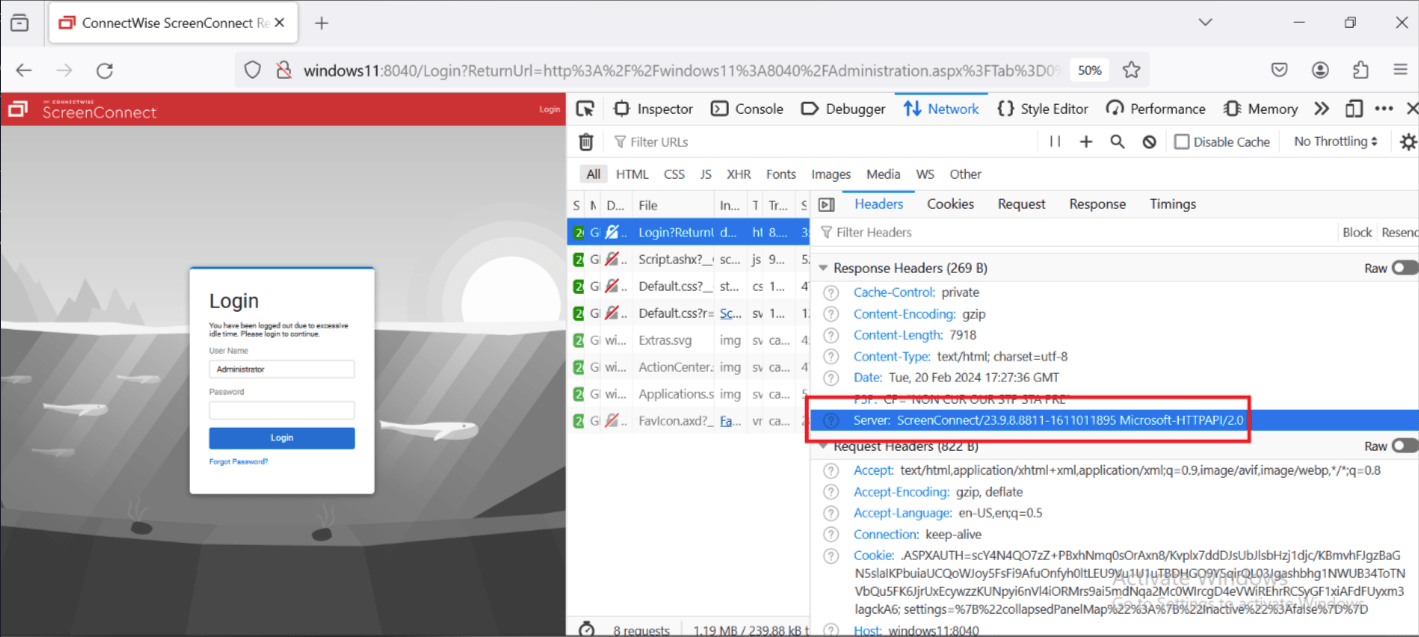
Task: Open the Performance panel
Action: 1155,108
